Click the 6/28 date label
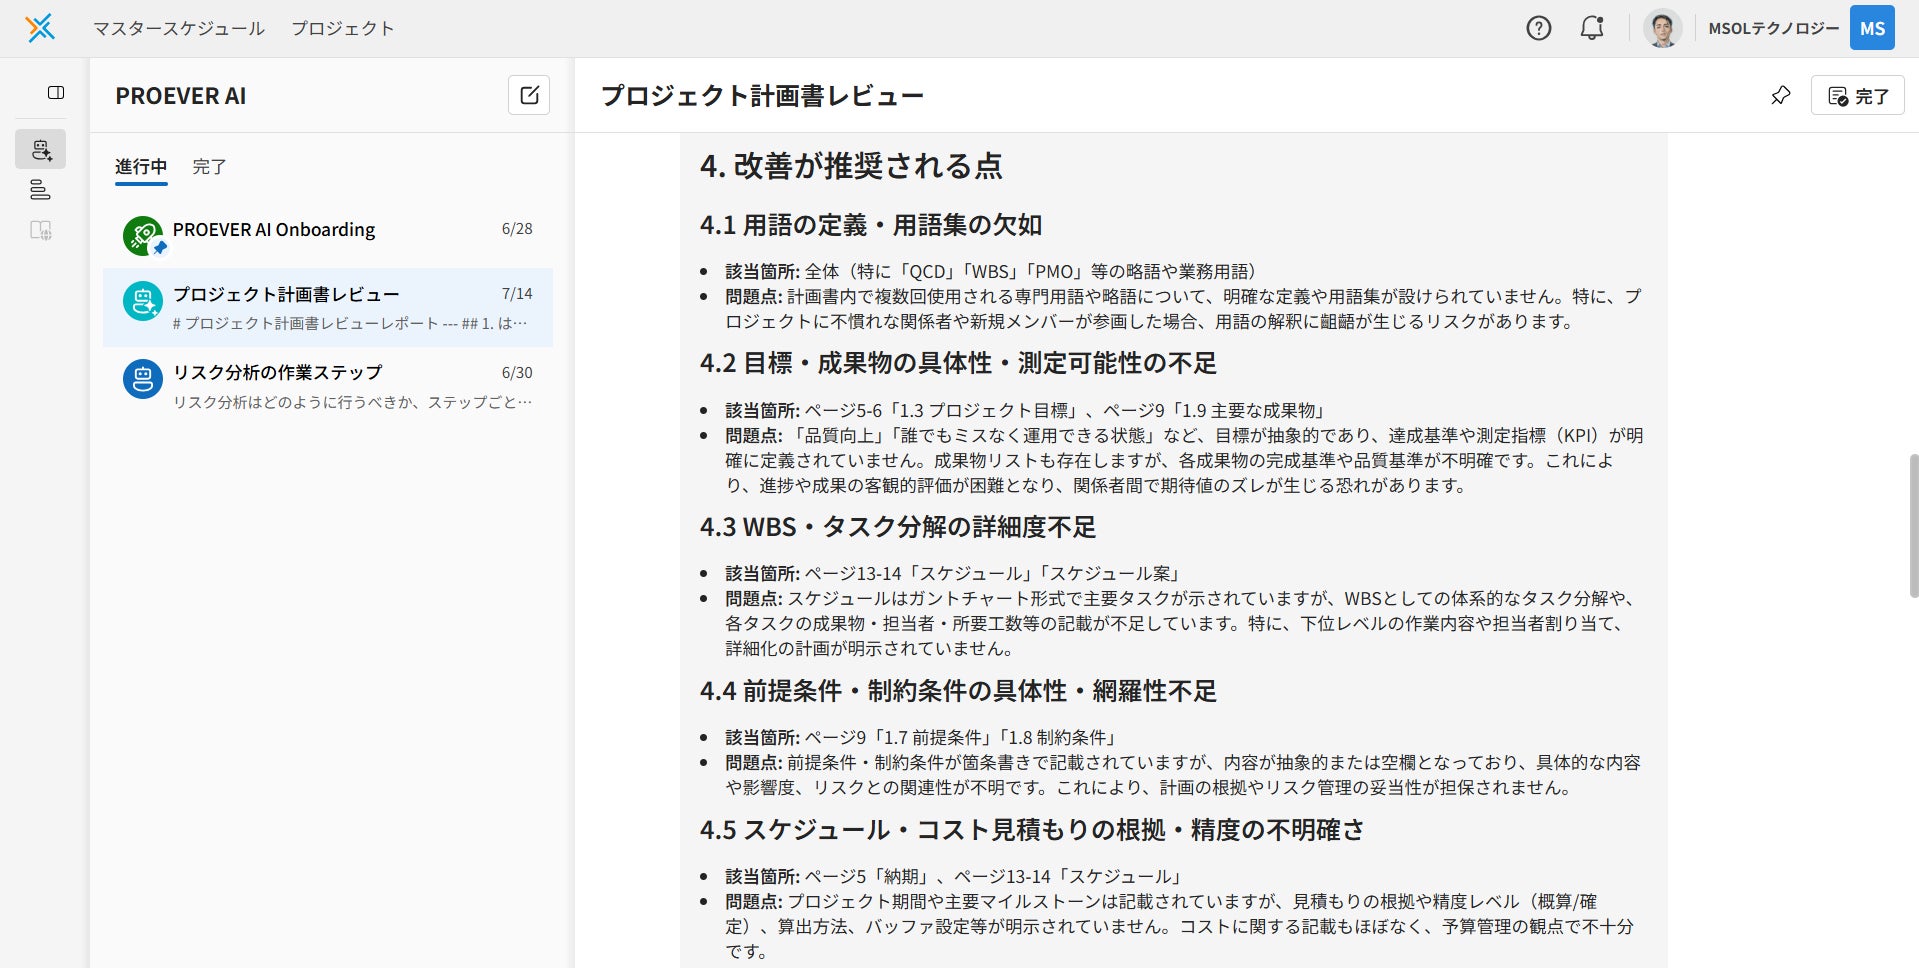 click(x=517, y=229)
